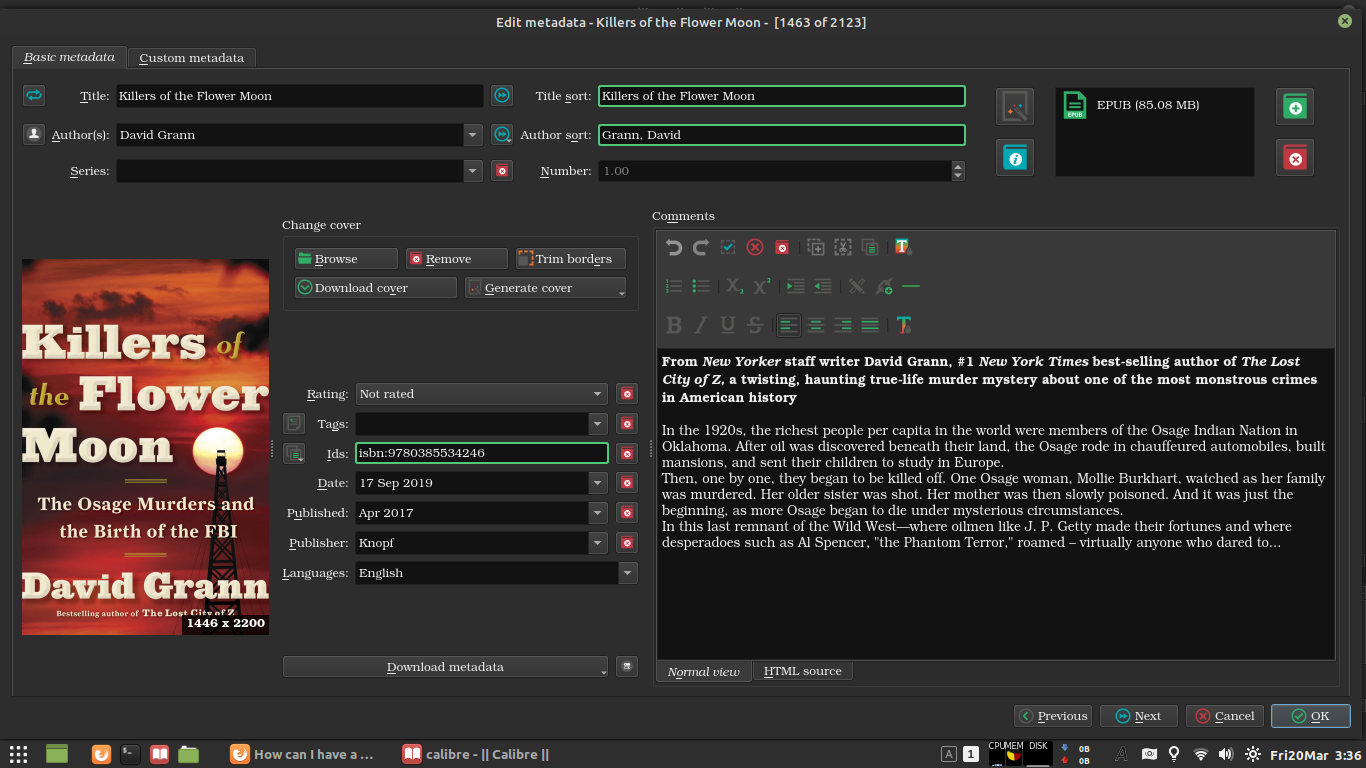Select all comment text

pos(728,247)
